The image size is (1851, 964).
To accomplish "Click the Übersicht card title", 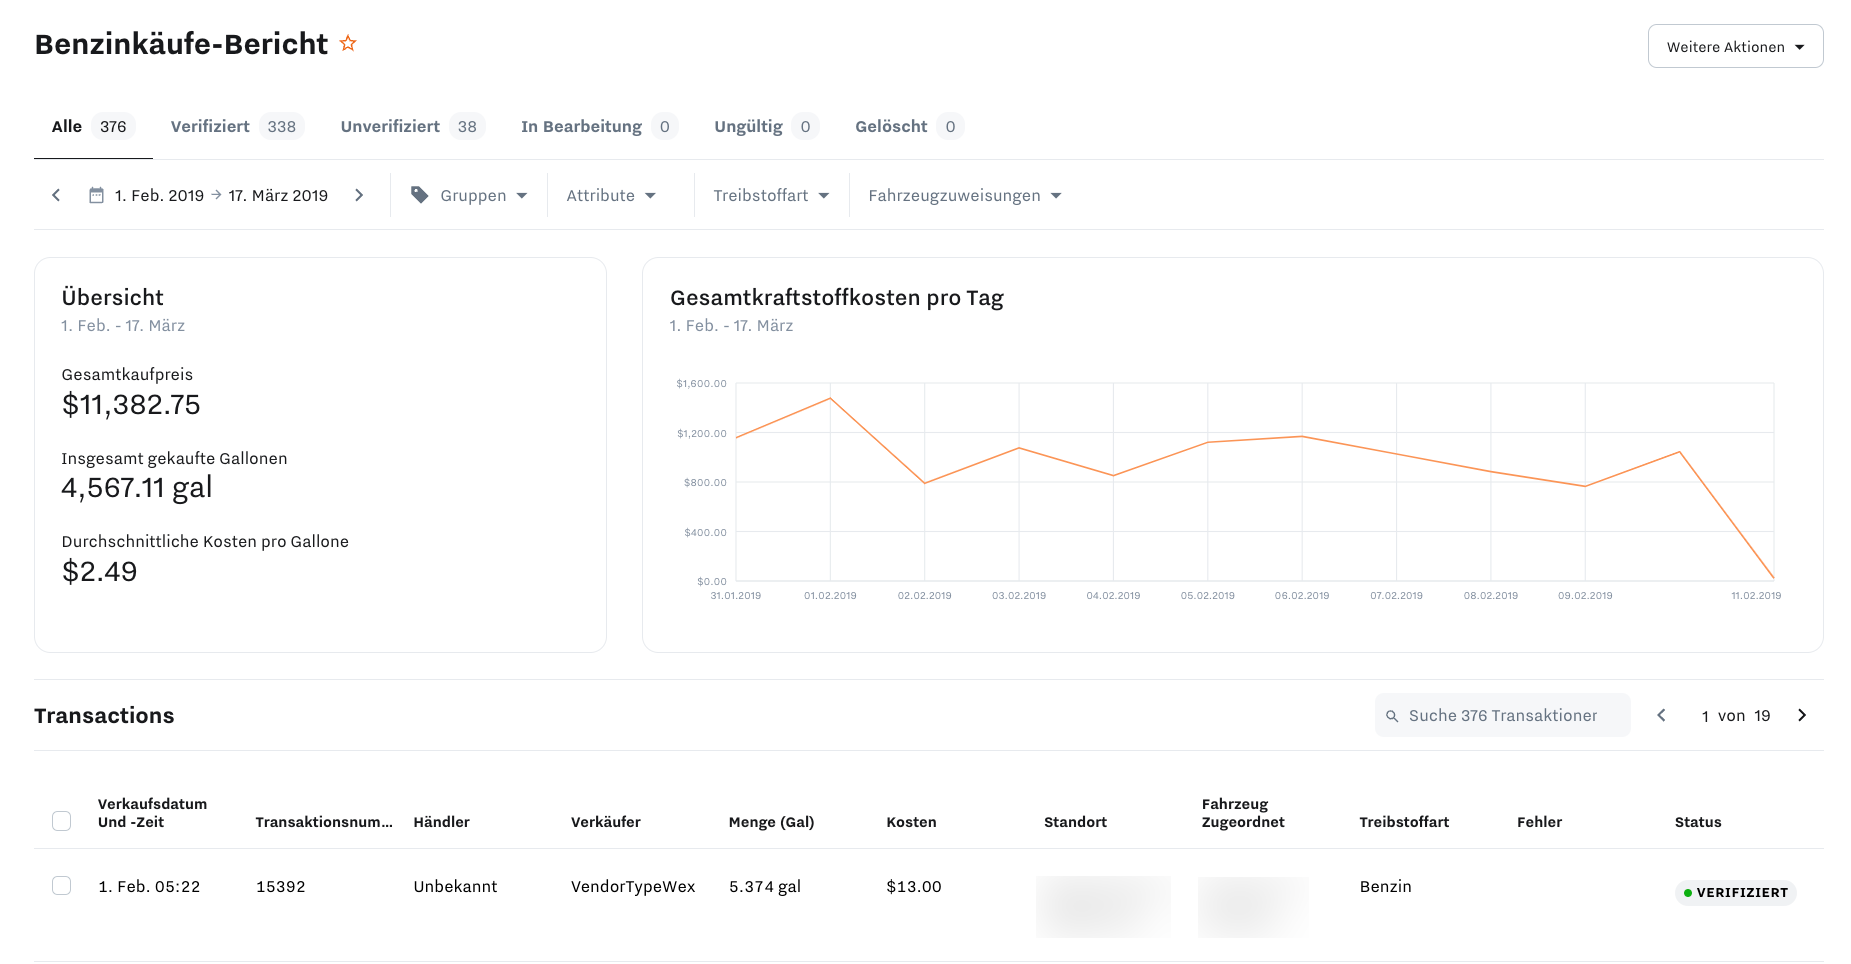I will click(112, 297).
